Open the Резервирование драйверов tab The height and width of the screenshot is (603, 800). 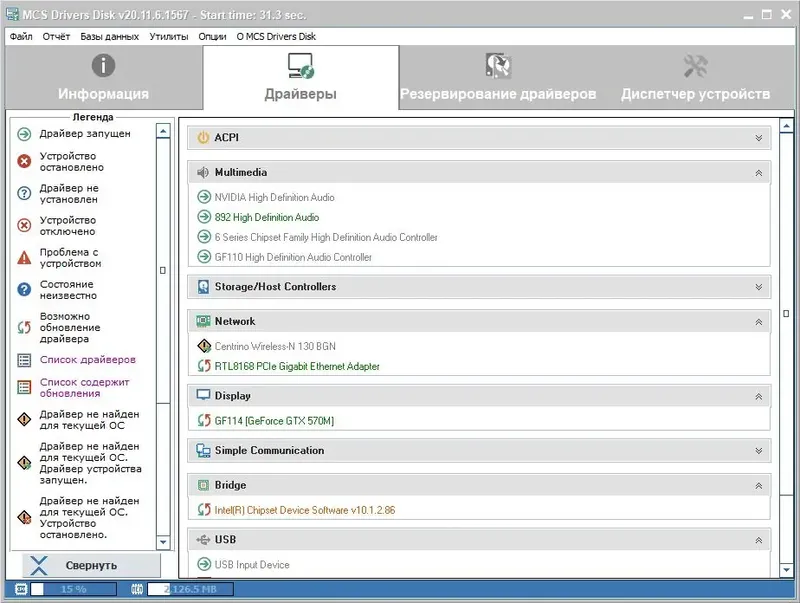coord(498,78)
